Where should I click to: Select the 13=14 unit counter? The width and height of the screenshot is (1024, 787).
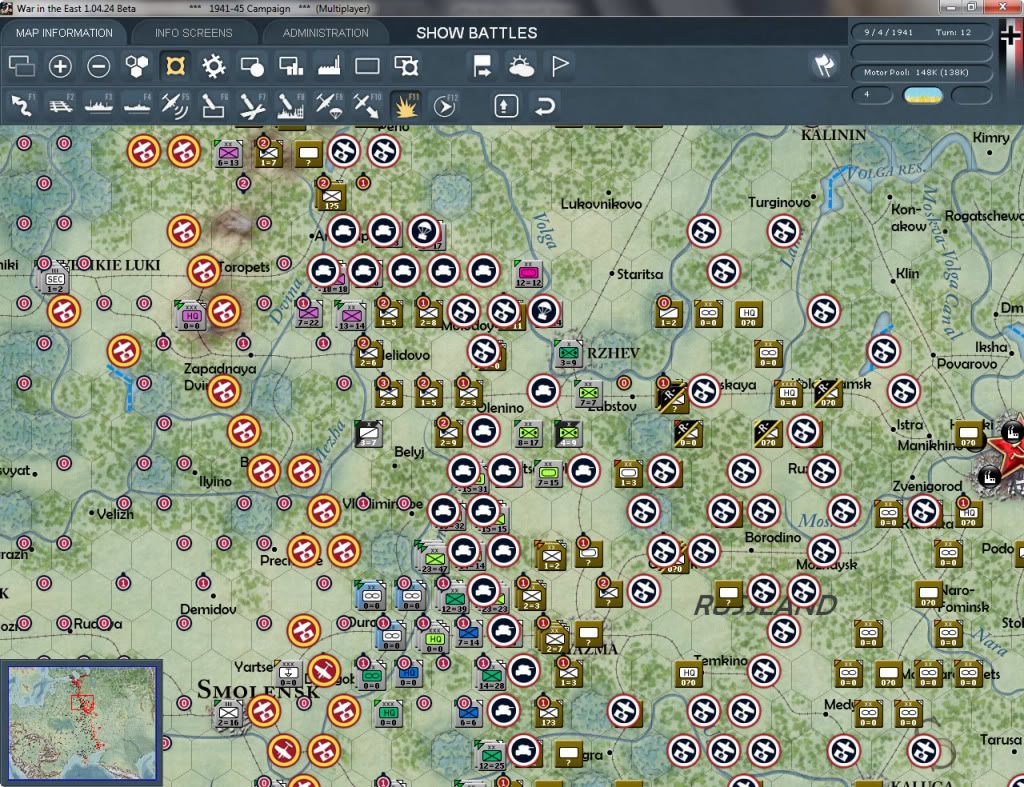pos(351,316)
